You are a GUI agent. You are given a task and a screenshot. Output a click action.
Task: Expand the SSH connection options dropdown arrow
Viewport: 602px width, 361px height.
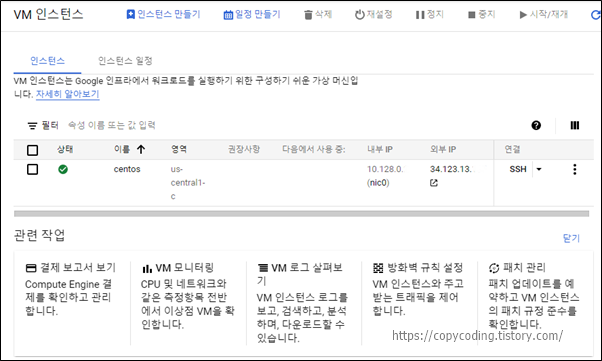tap(539, 169)
